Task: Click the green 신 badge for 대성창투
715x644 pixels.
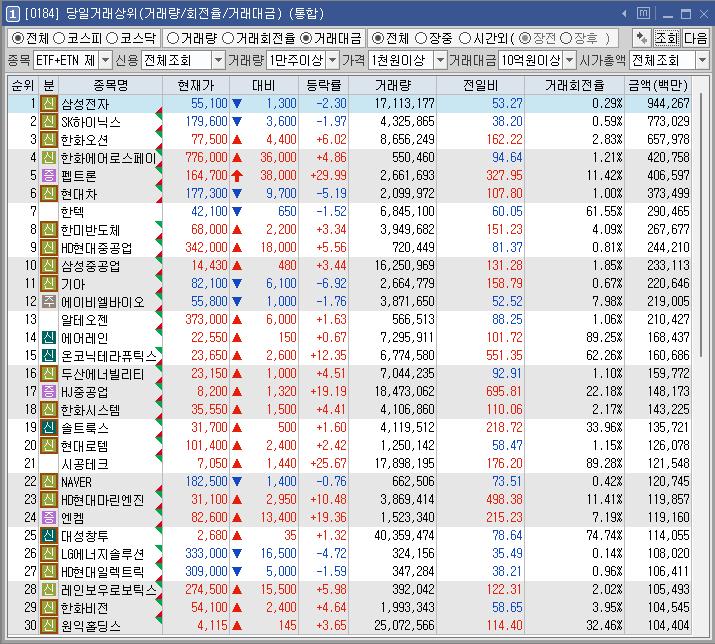Action: (x=49, y=535)
